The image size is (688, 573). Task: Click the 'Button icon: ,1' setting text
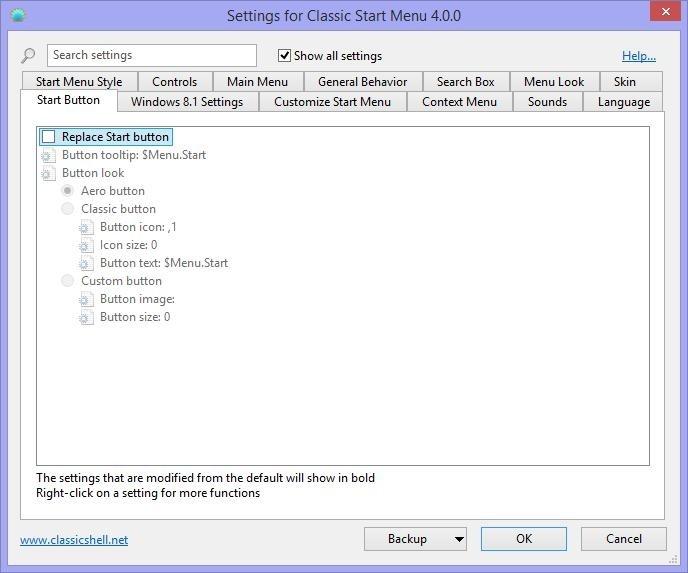click(138, 227)
